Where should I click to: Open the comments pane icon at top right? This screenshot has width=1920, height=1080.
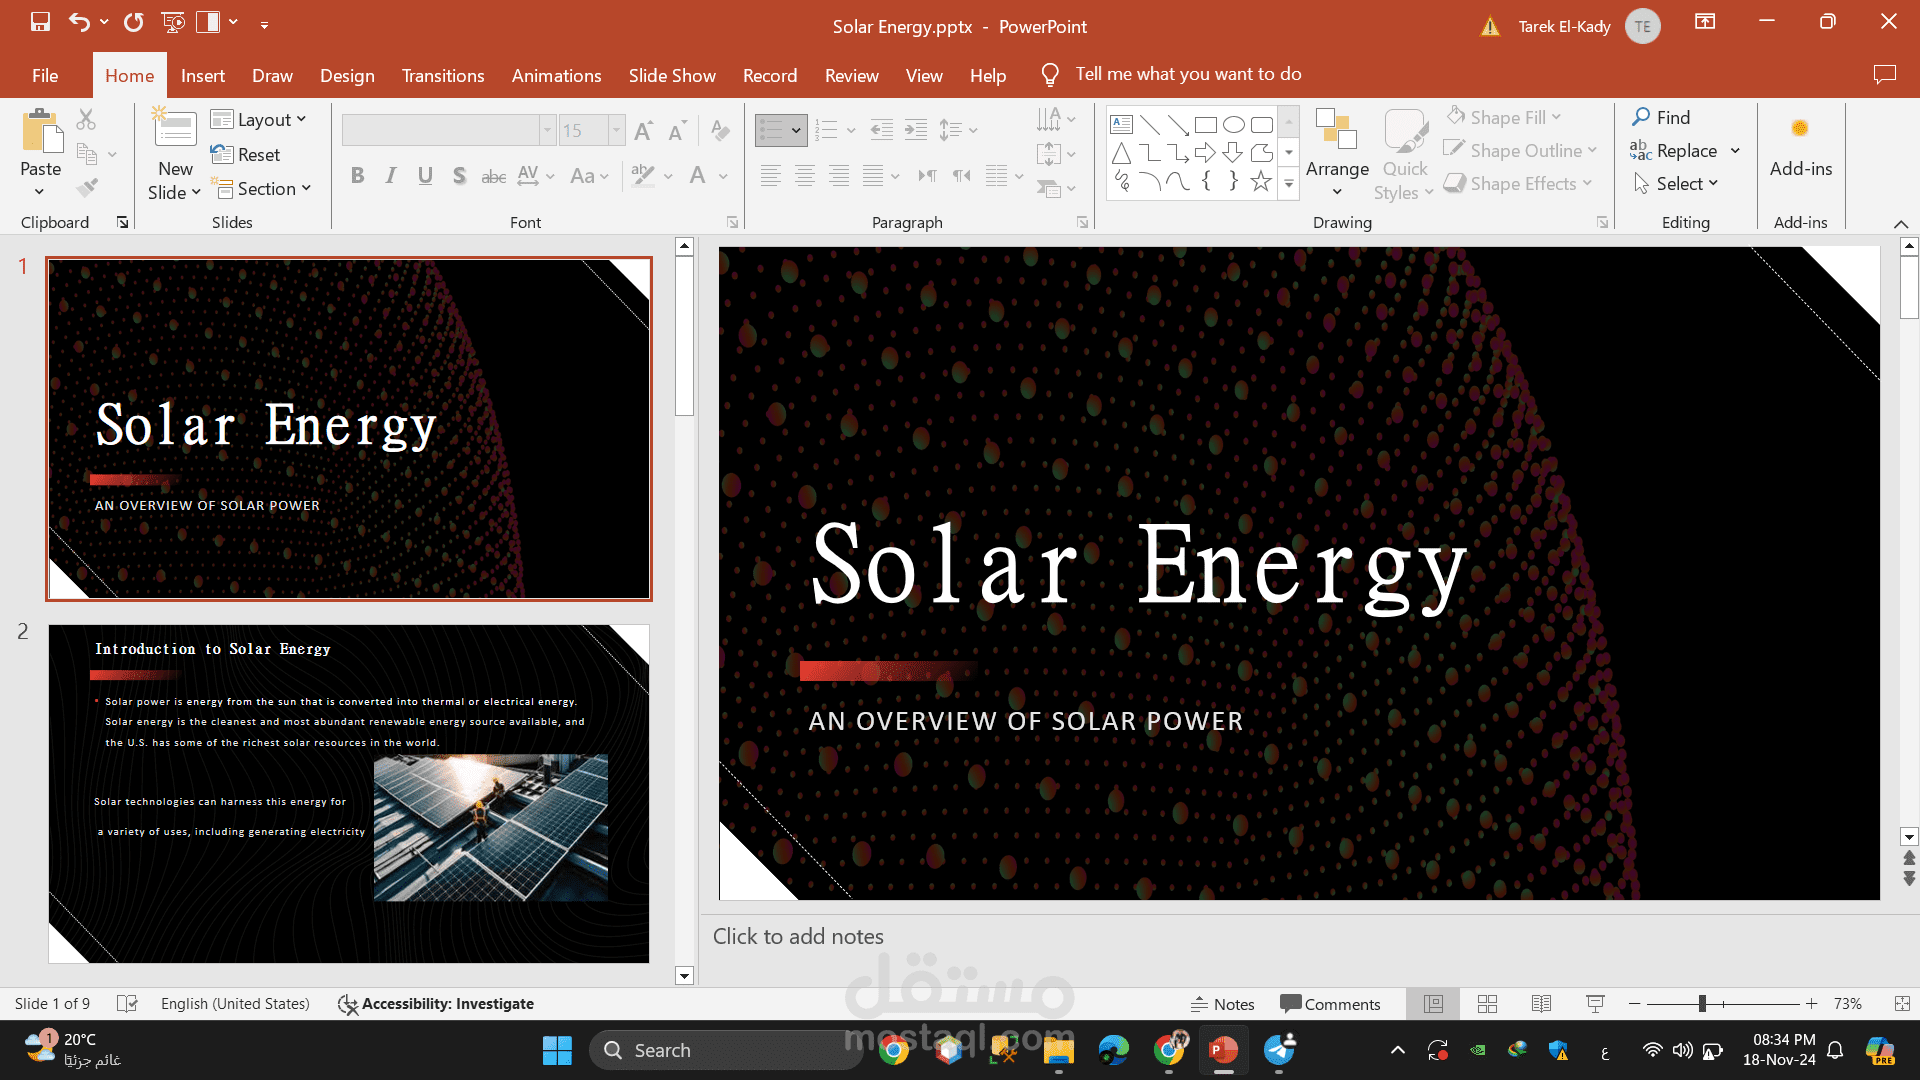1885,75
